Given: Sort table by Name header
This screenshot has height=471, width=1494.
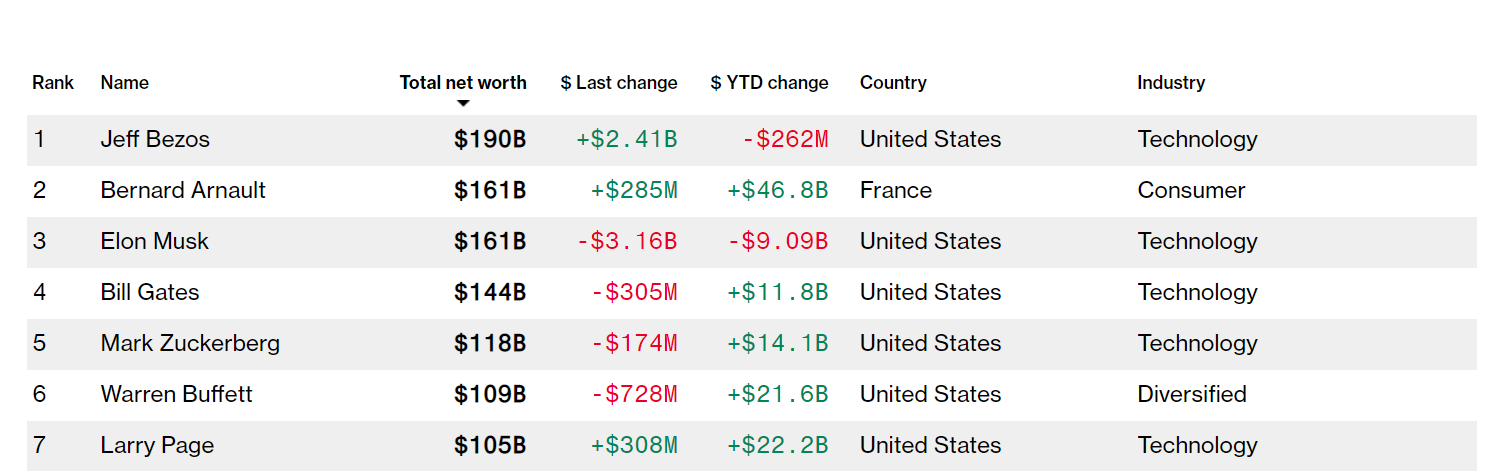Looking at the screenshot, I should click(125, 83).
